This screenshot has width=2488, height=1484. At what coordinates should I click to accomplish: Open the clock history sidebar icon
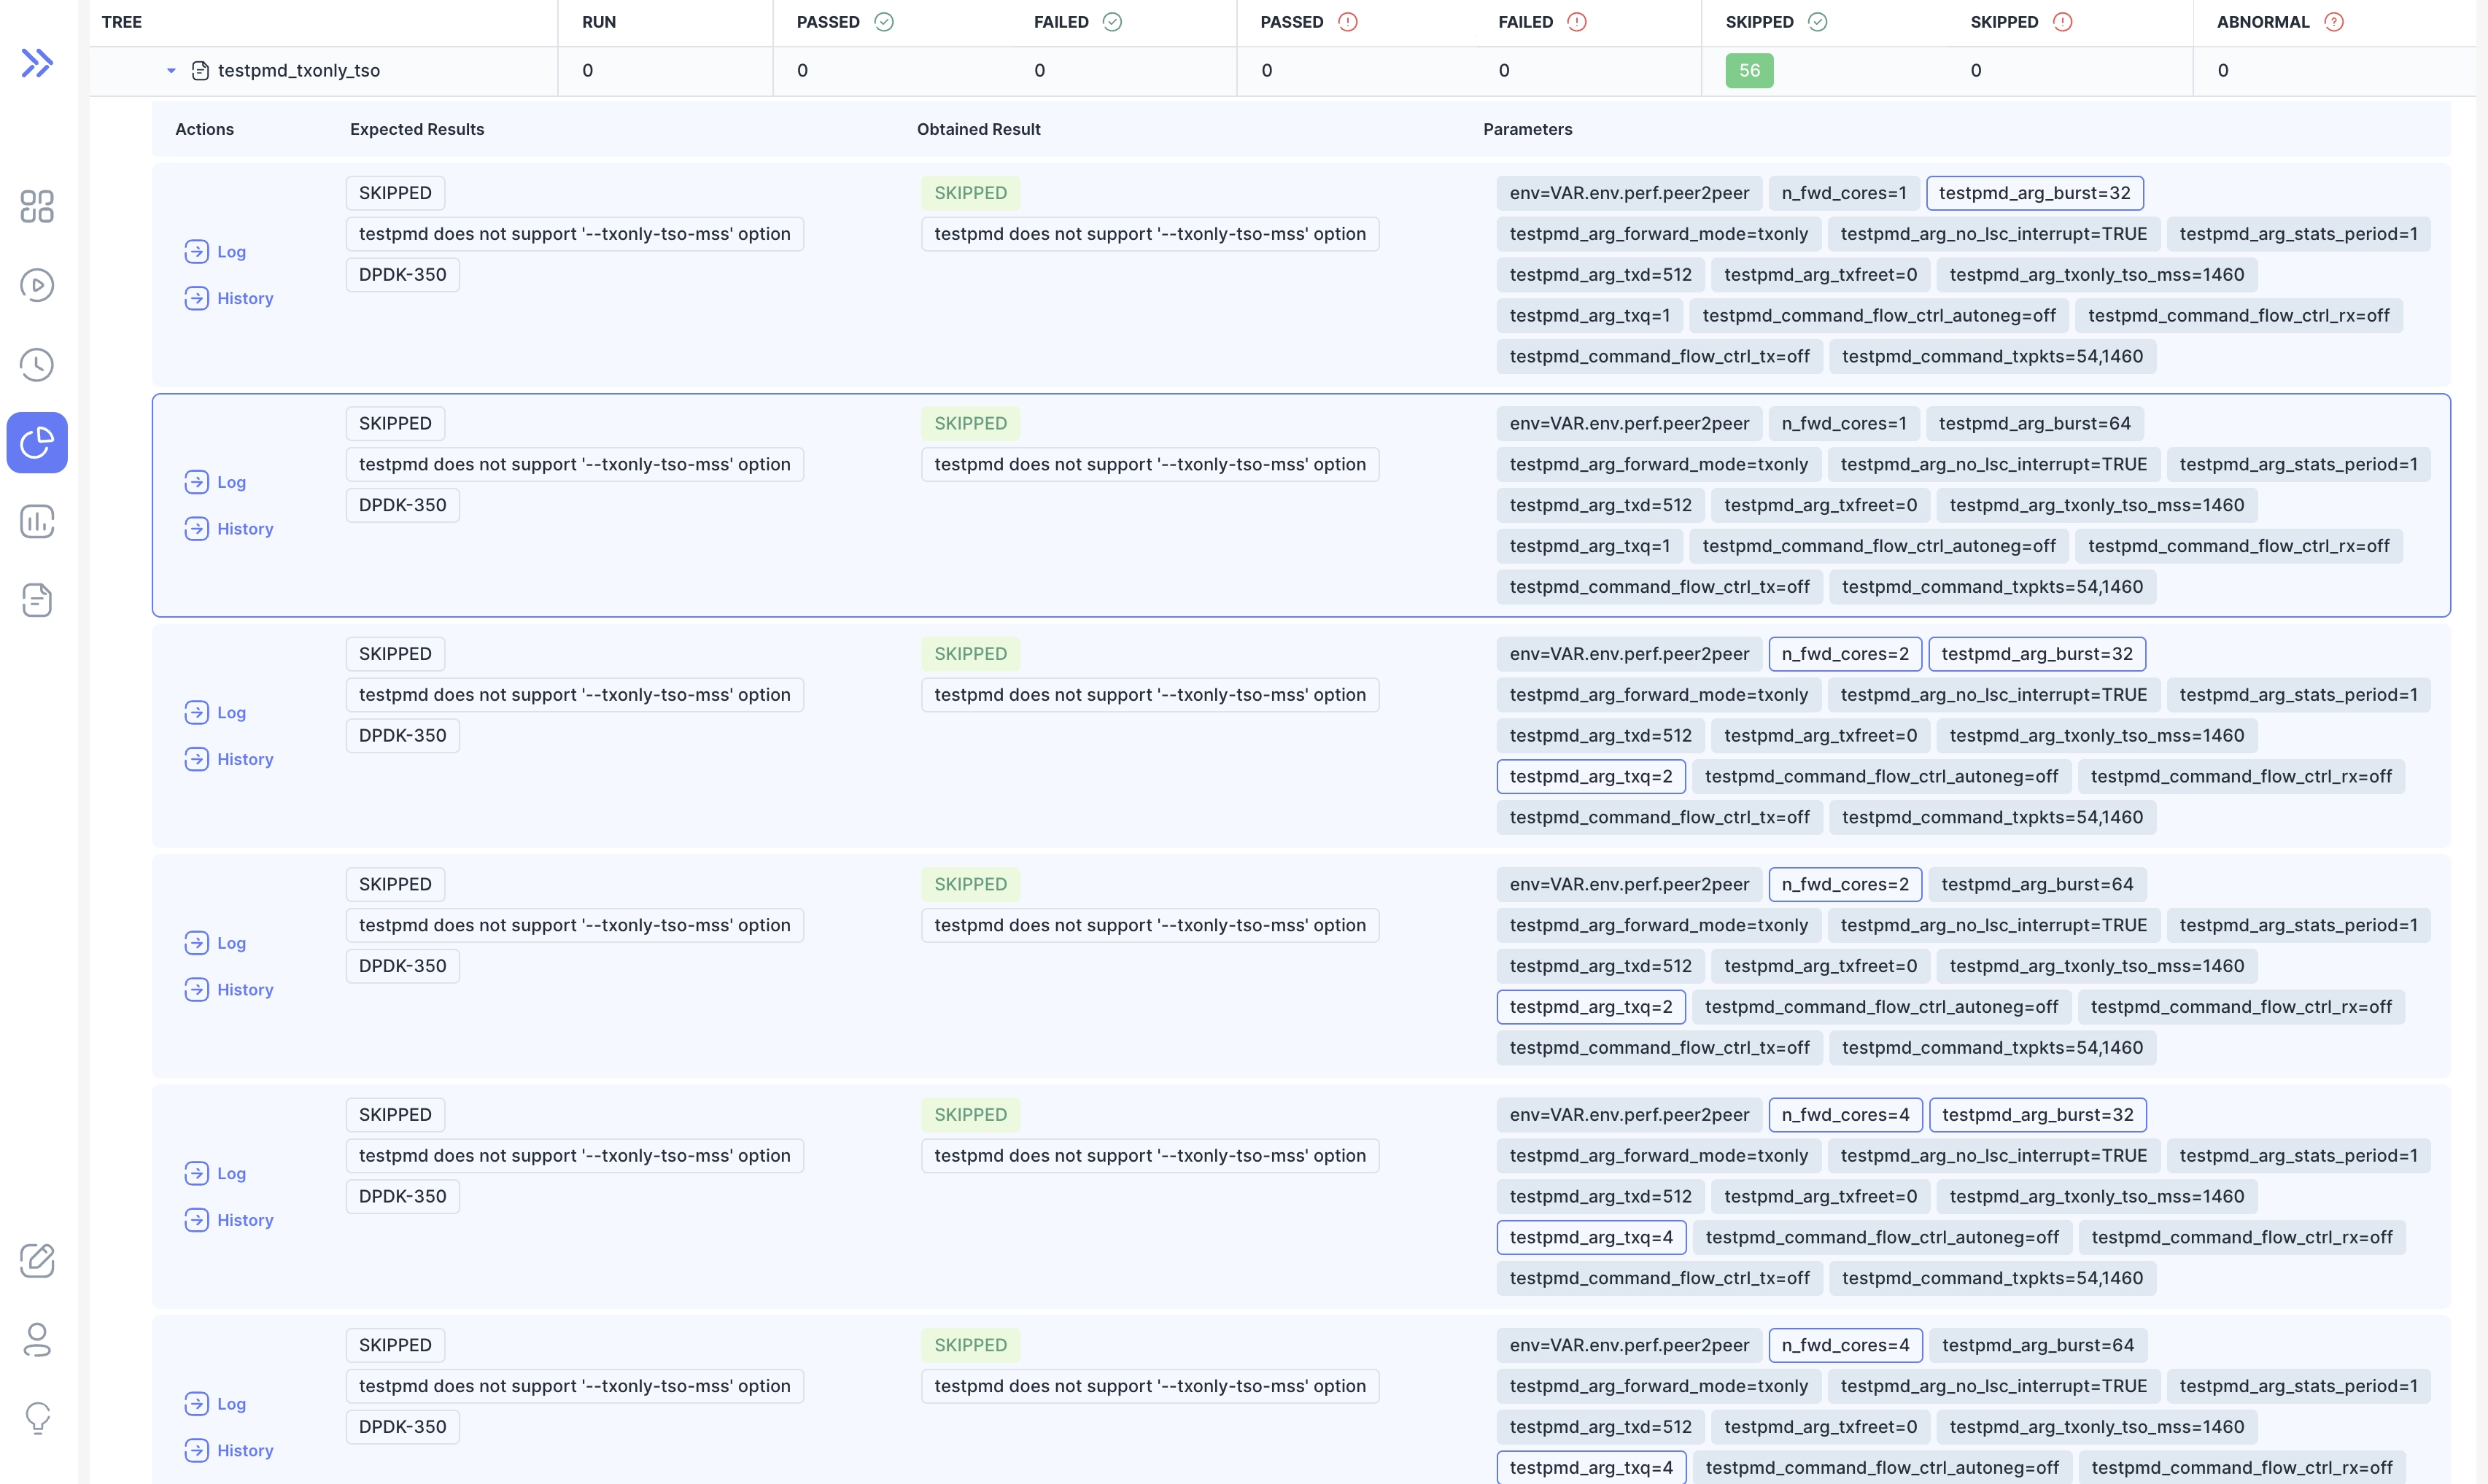[x=37, y=364]
